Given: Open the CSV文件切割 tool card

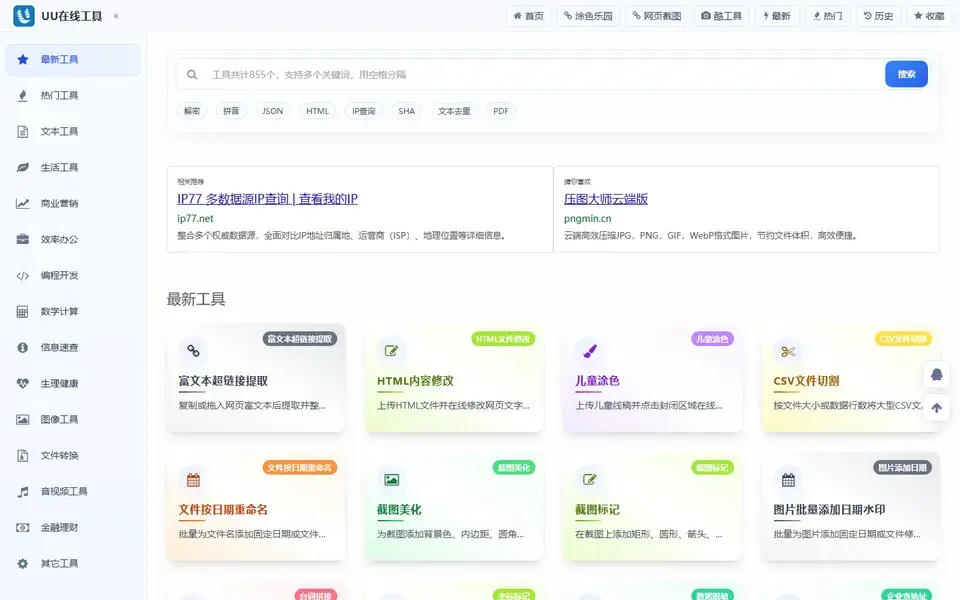Looking at the screenshot, I should click(x=851, y=378).
